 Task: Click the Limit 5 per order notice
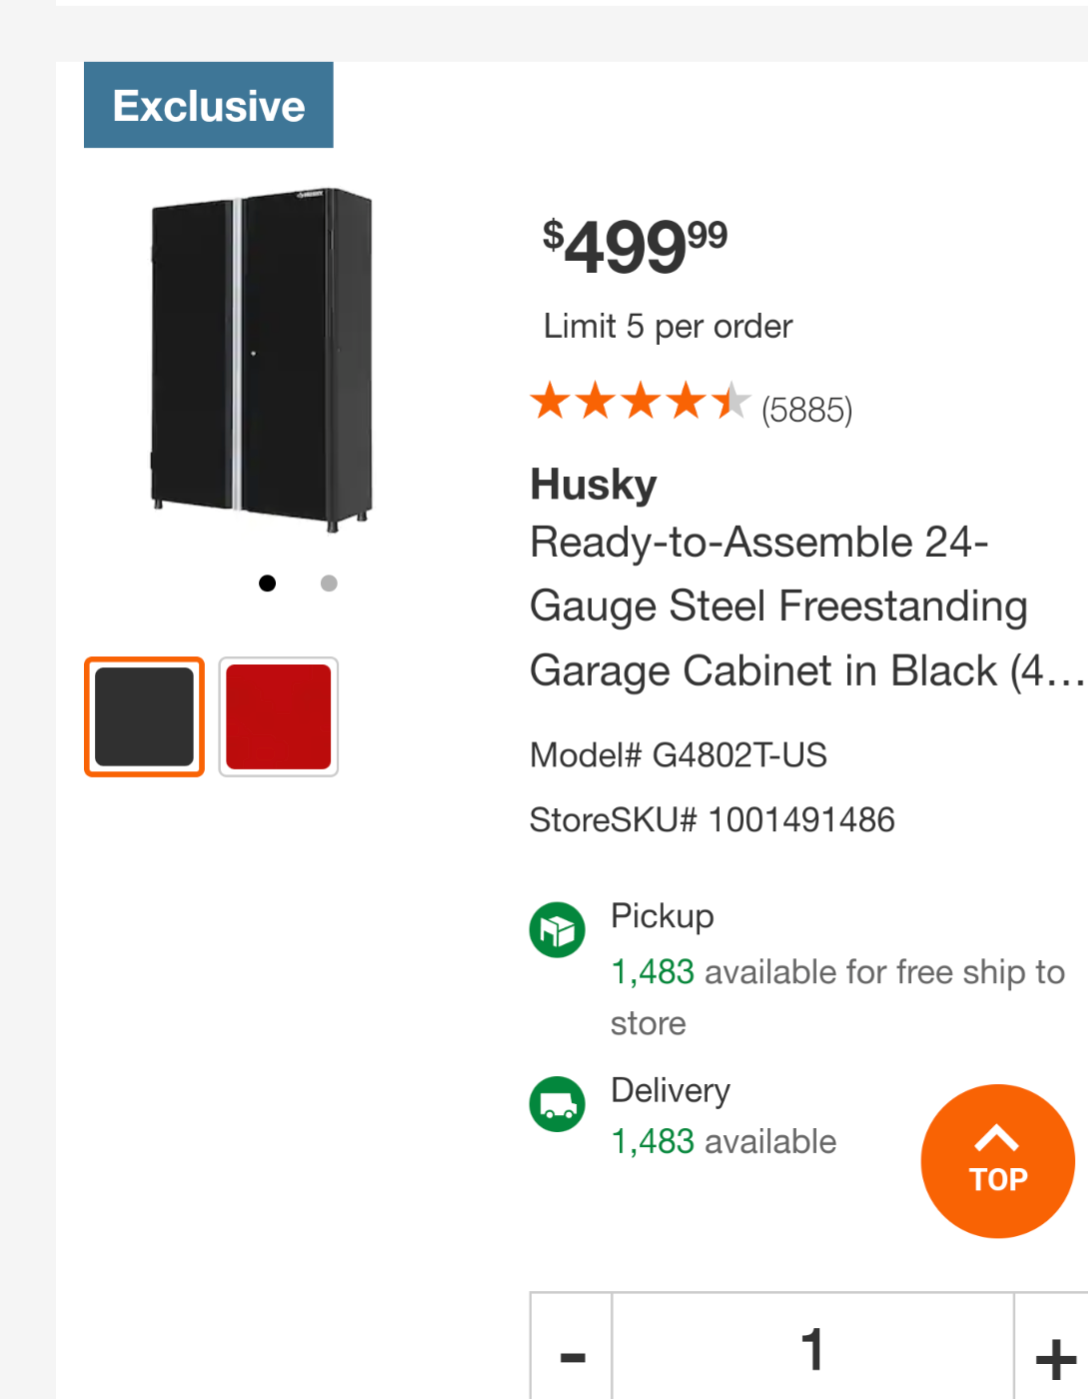[x=666, y=325]
